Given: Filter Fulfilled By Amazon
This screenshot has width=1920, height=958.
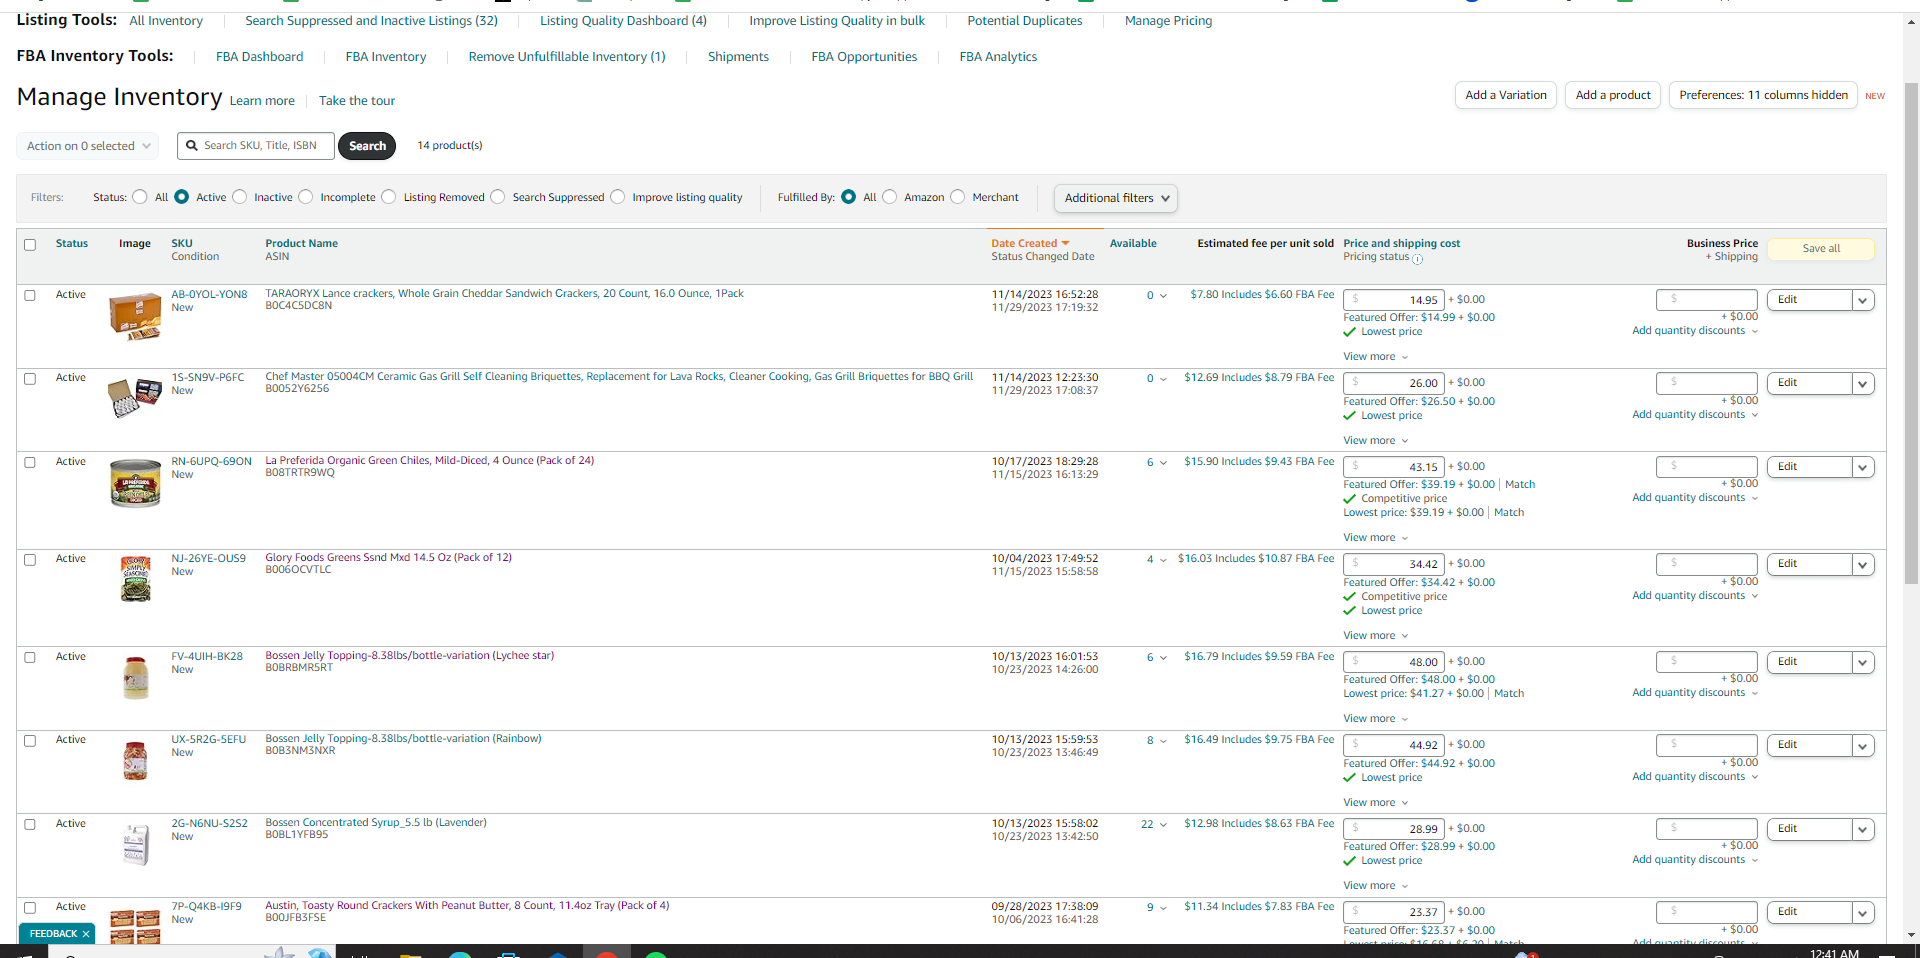Looking at the screenshot, I should (890, 197).
